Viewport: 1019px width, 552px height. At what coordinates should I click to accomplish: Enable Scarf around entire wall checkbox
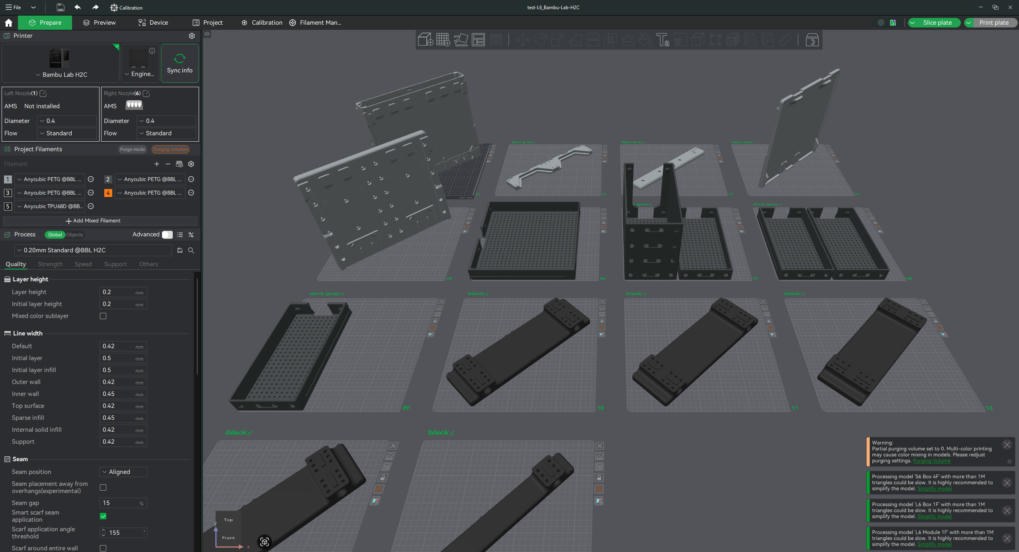coord(103,548)
